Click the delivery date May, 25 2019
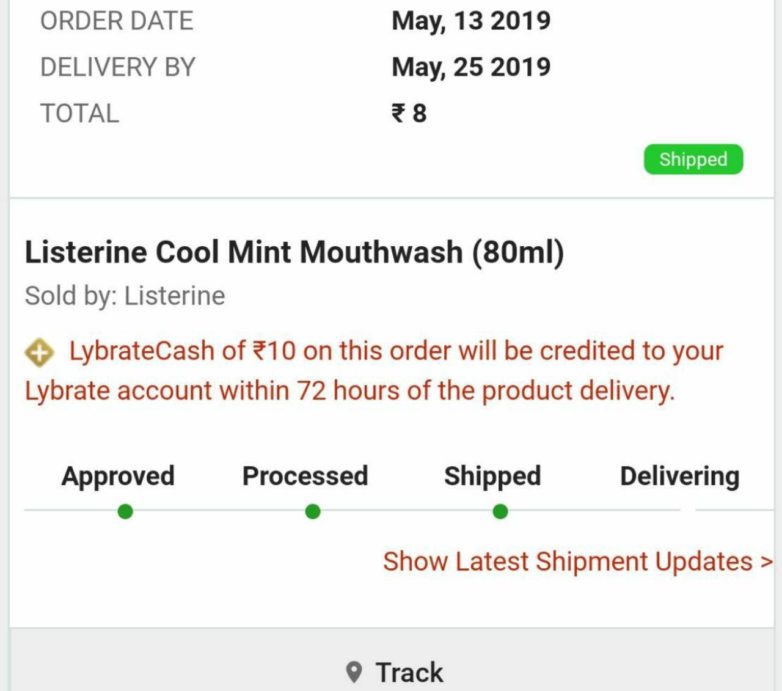Image resolution: width=782 pixels, height=691 pixels. (x=471, y=68)
